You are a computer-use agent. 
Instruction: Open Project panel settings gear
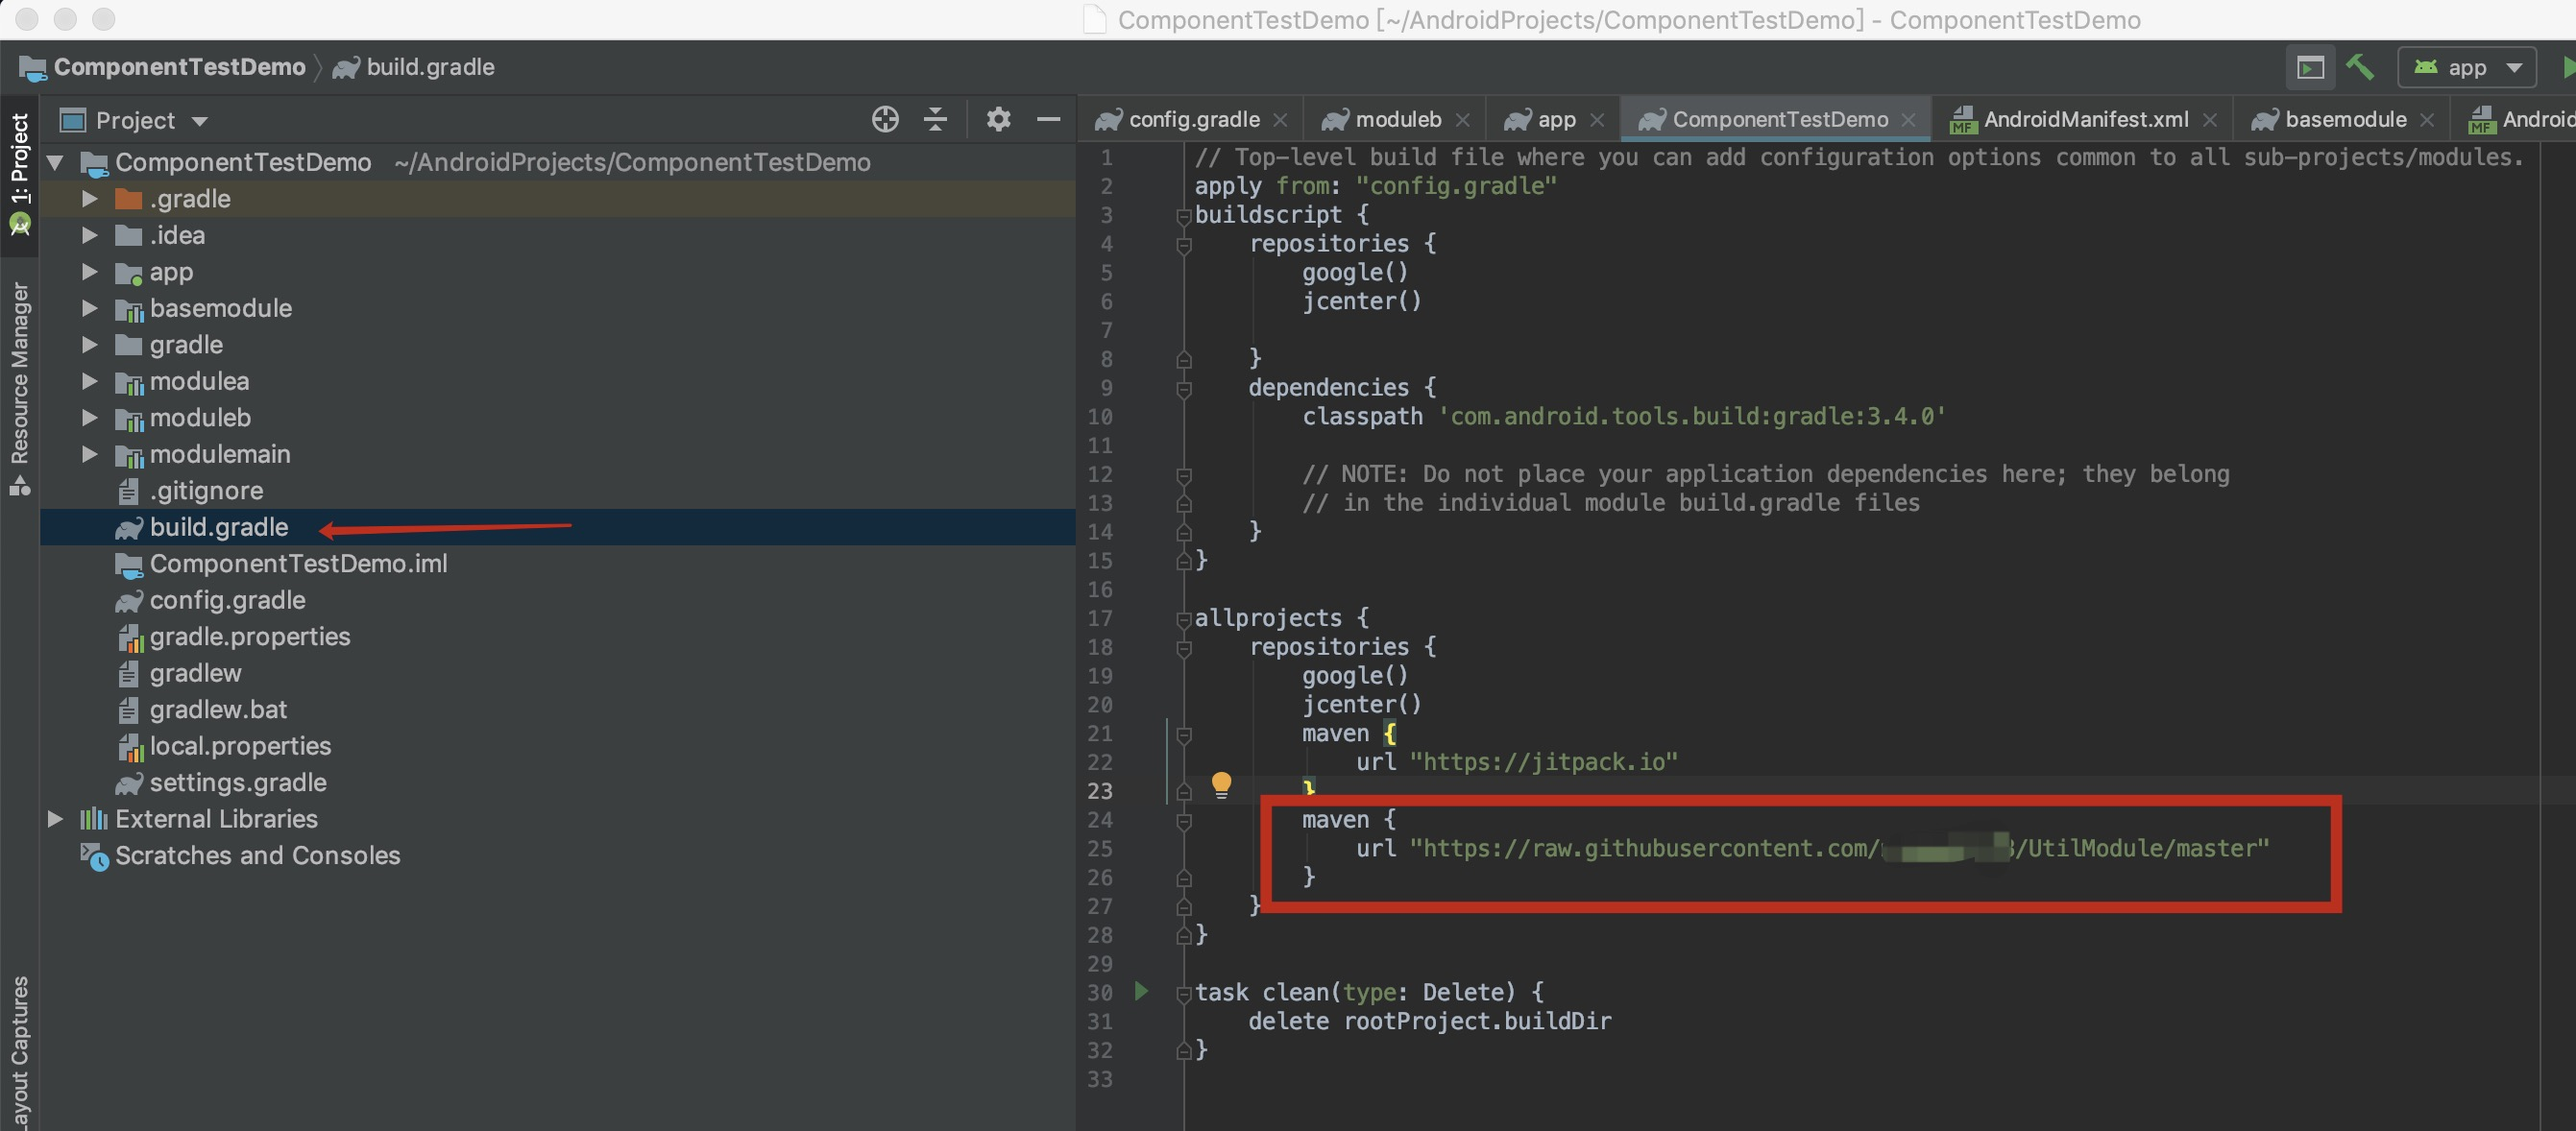(x=998, y=120)
